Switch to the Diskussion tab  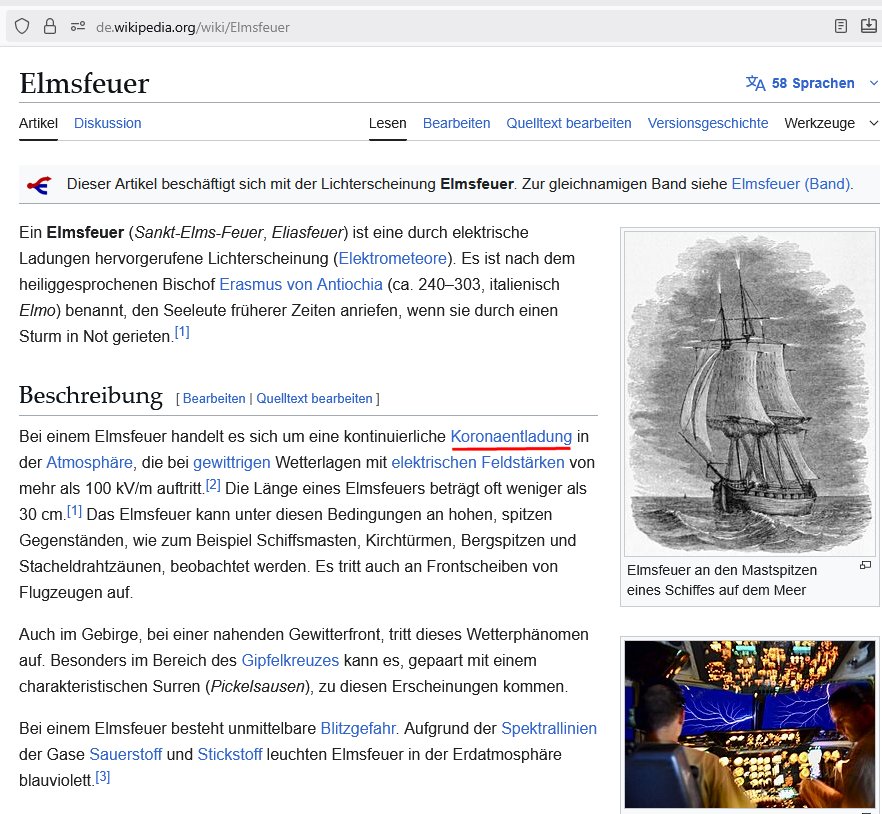(107, 123)
